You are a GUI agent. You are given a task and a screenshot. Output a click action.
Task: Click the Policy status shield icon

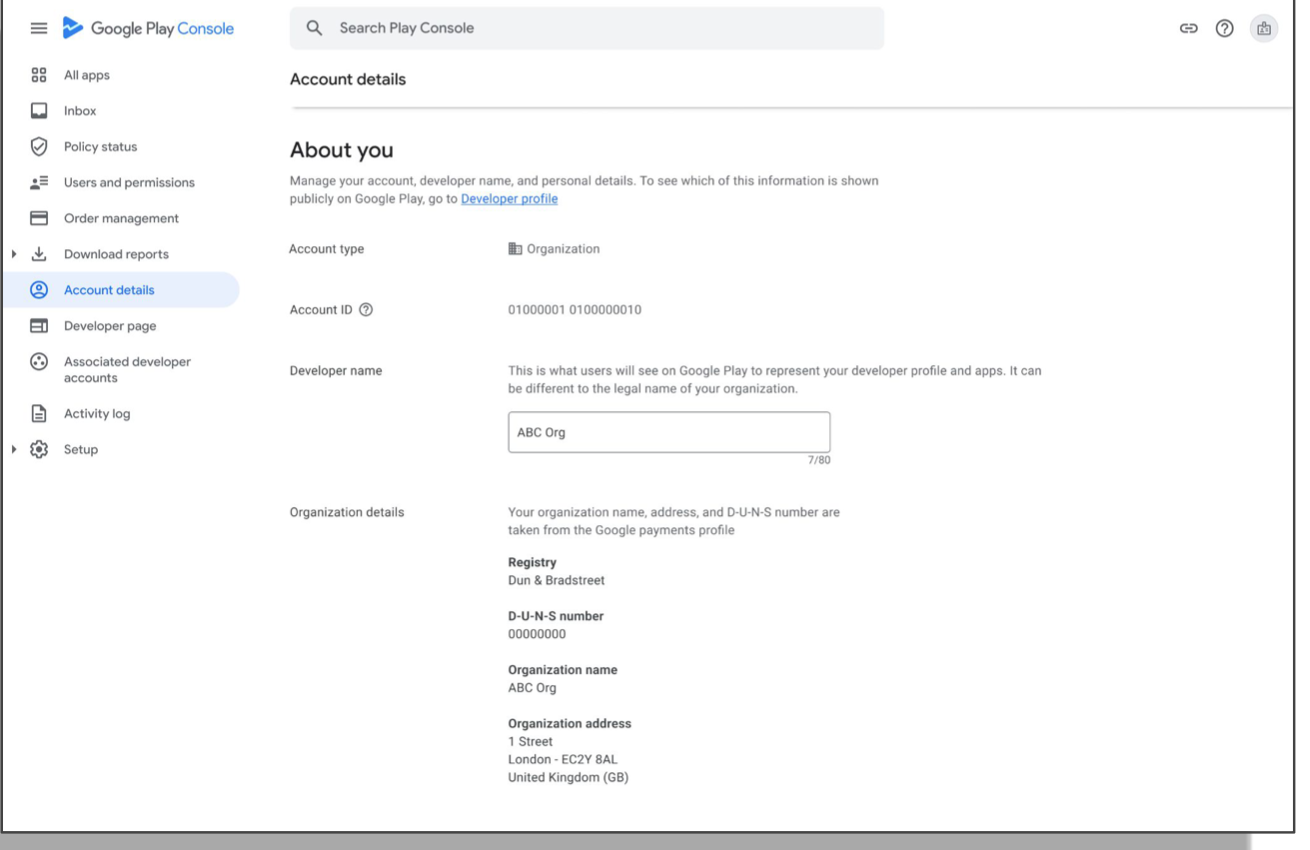39,147
